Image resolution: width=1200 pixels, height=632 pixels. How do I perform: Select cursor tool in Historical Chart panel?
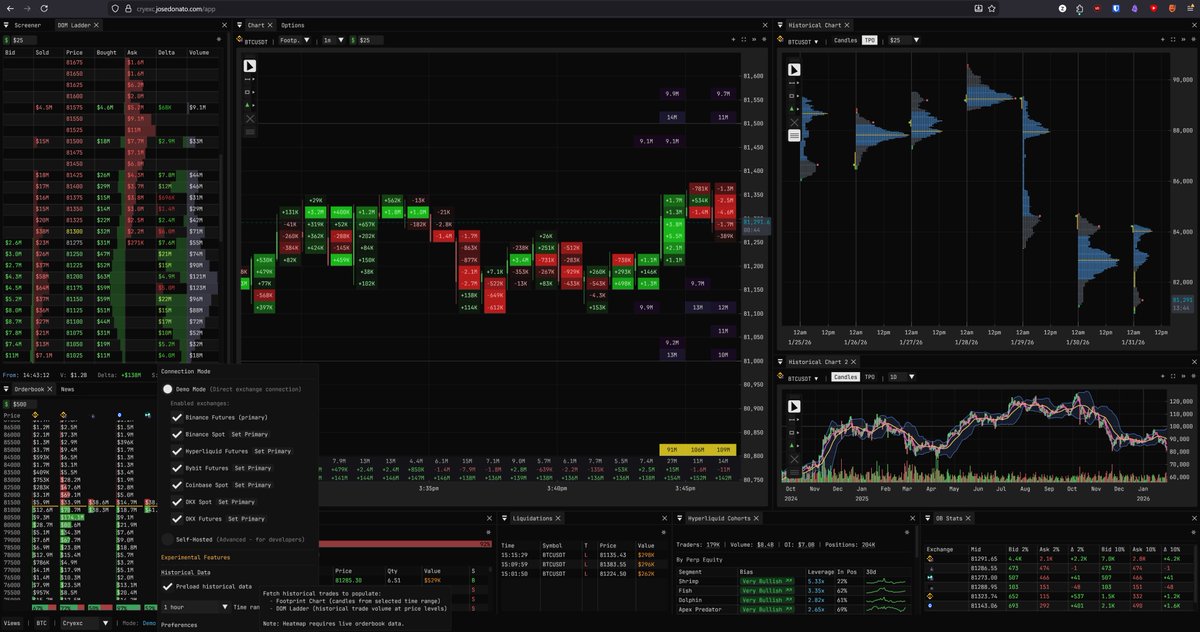point(794,69)
